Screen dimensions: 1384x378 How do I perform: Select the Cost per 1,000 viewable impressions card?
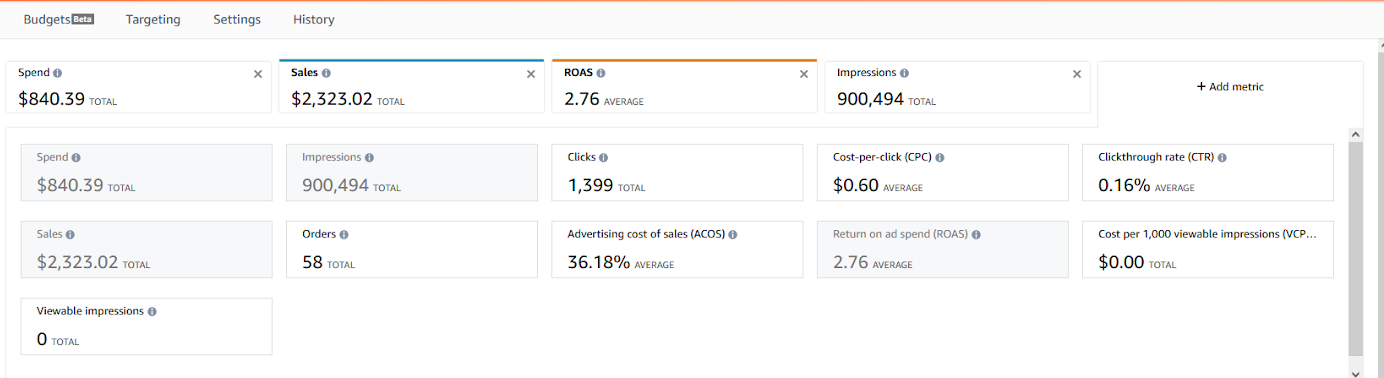click(x=1208, y=249)
